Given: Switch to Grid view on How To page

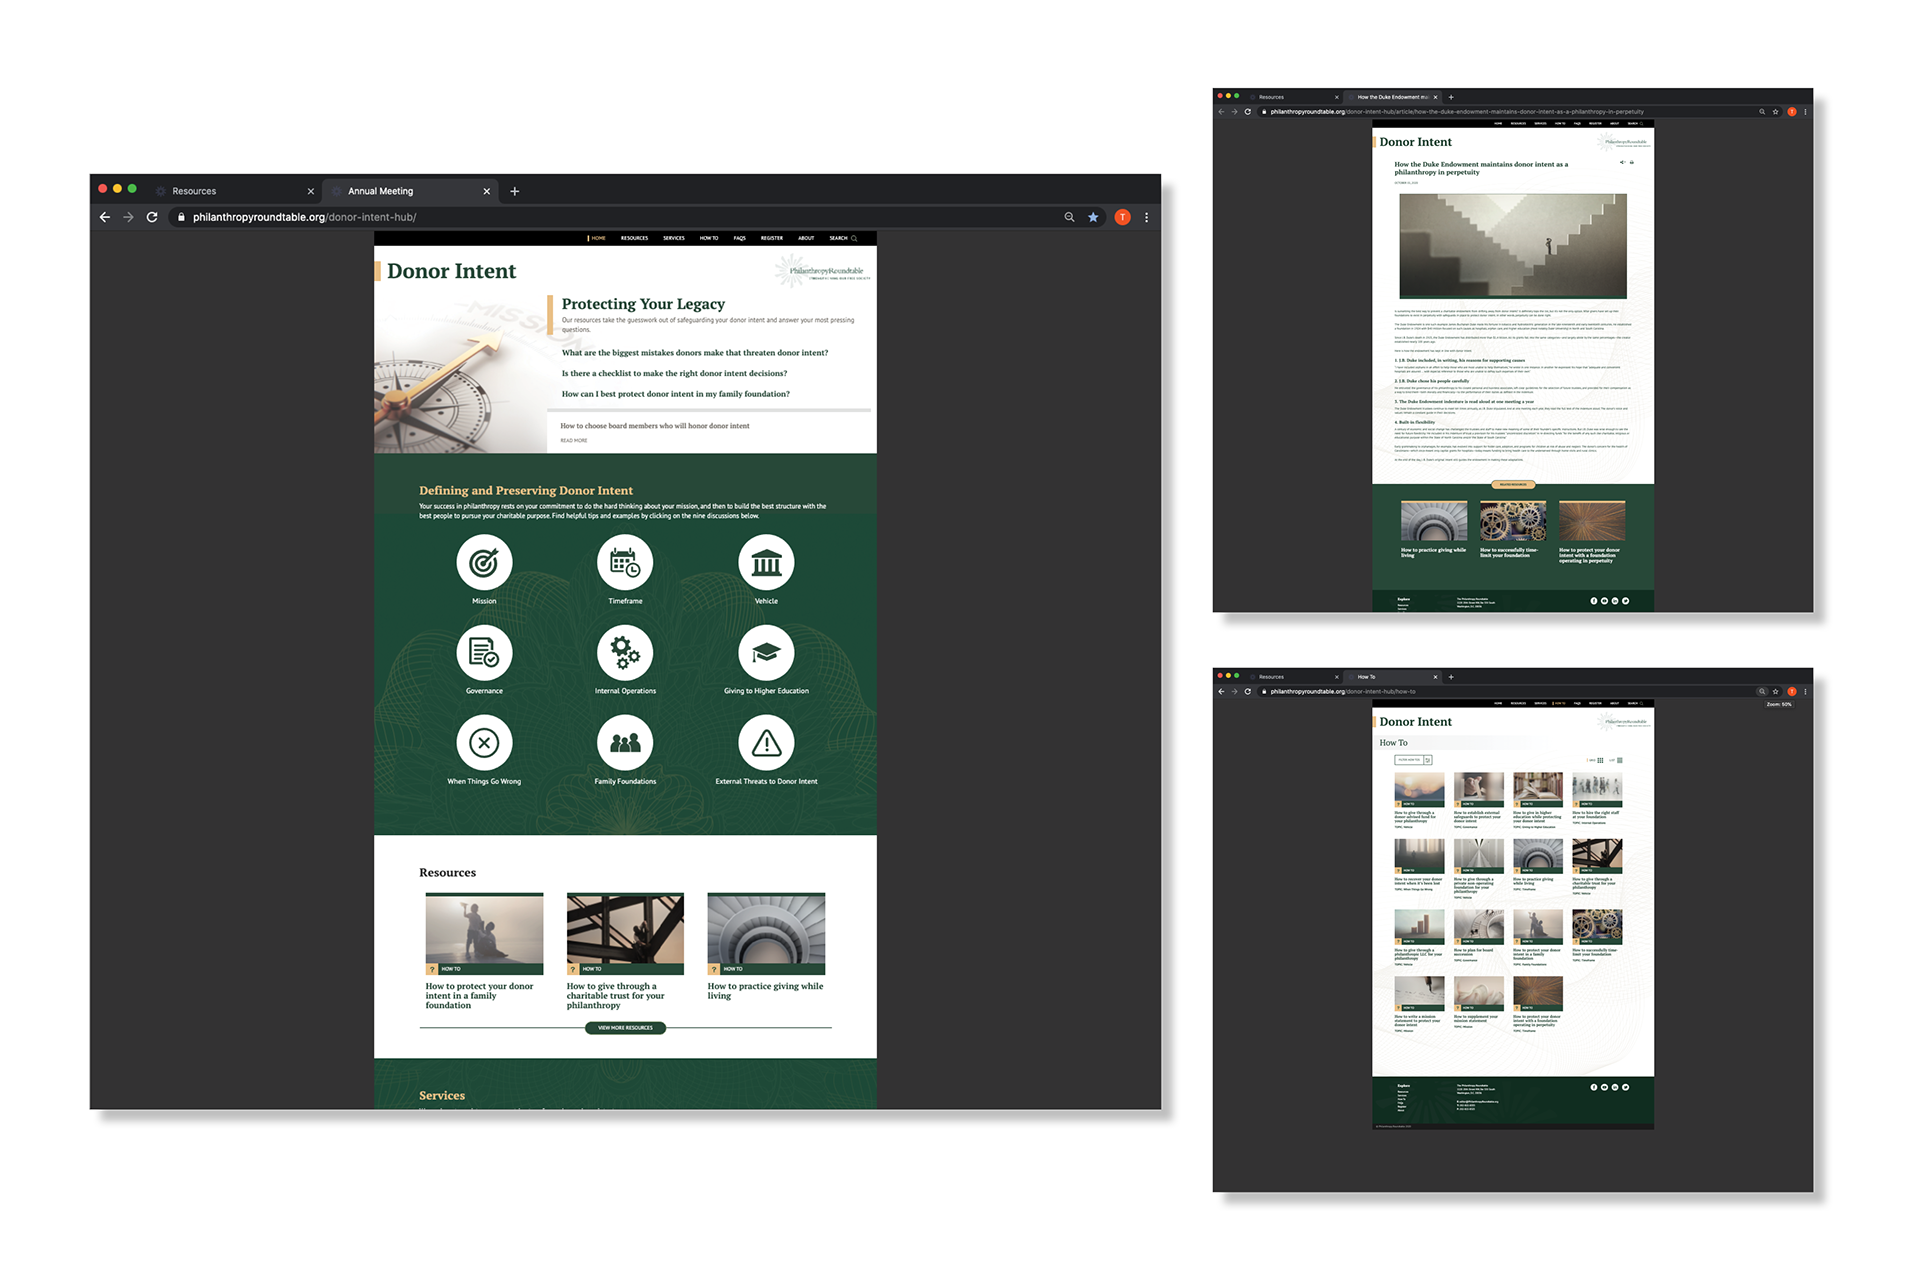Looking at the screenshot, I should click(1600, 760).
